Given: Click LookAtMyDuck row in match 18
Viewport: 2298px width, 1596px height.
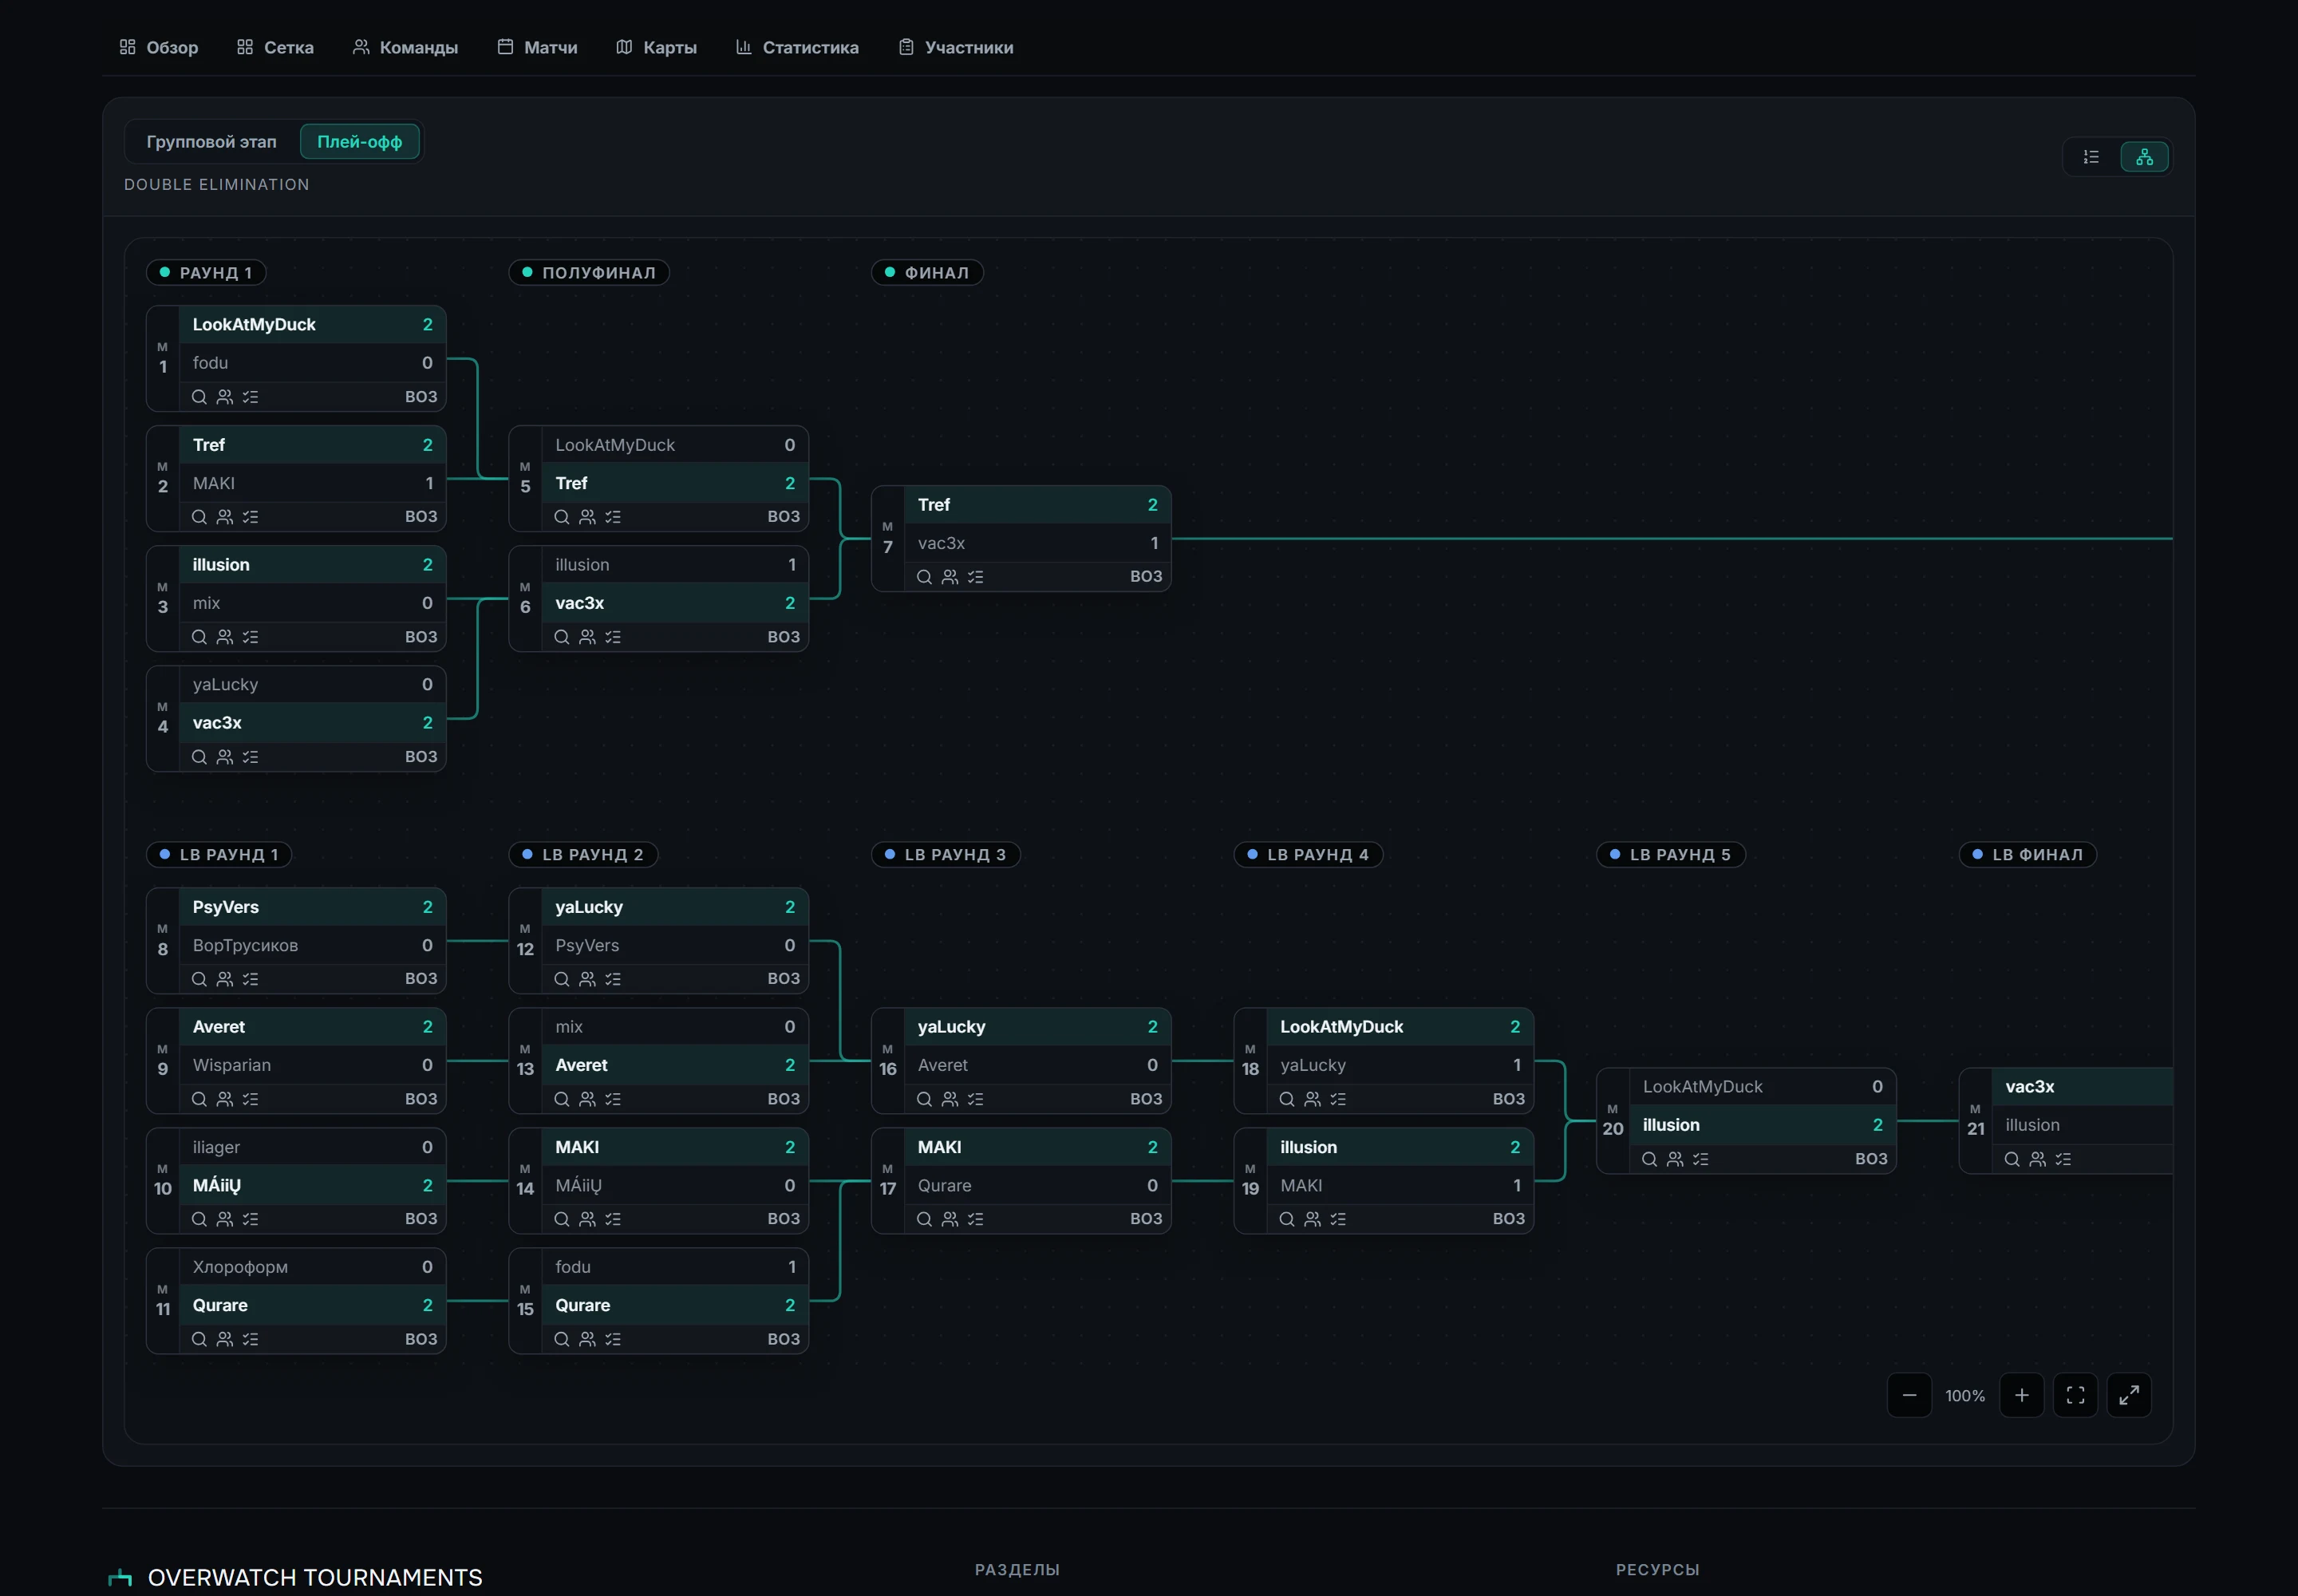Looking at the screenshot, I should tap(1400, 1027).
